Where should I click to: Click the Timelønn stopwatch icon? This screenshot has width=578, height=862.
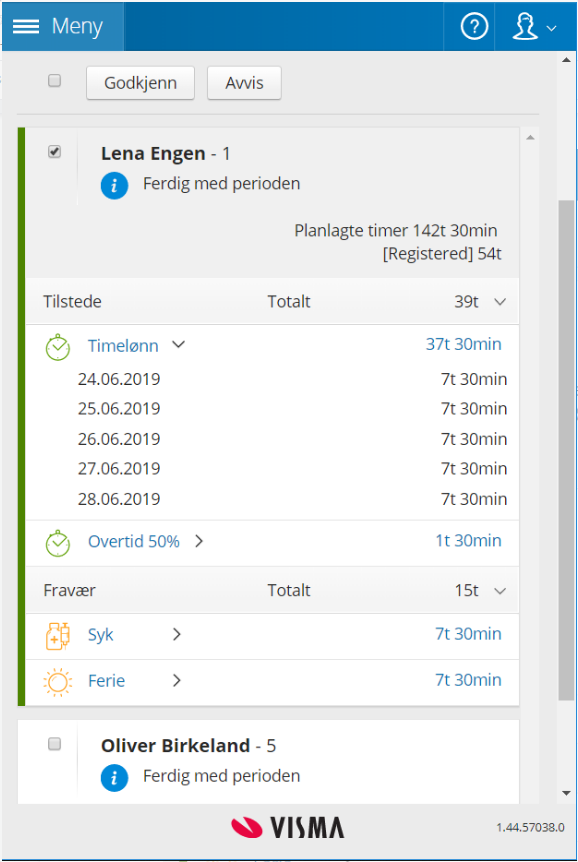point(58,347)
